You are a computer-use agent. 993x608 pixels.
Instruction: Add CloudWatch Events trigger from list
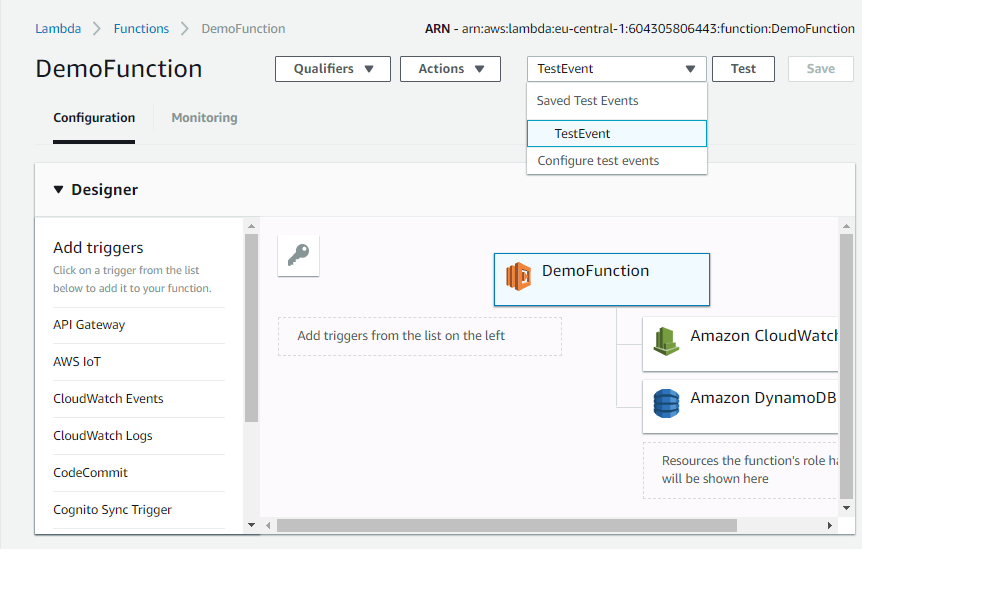(x=108, y=399)
